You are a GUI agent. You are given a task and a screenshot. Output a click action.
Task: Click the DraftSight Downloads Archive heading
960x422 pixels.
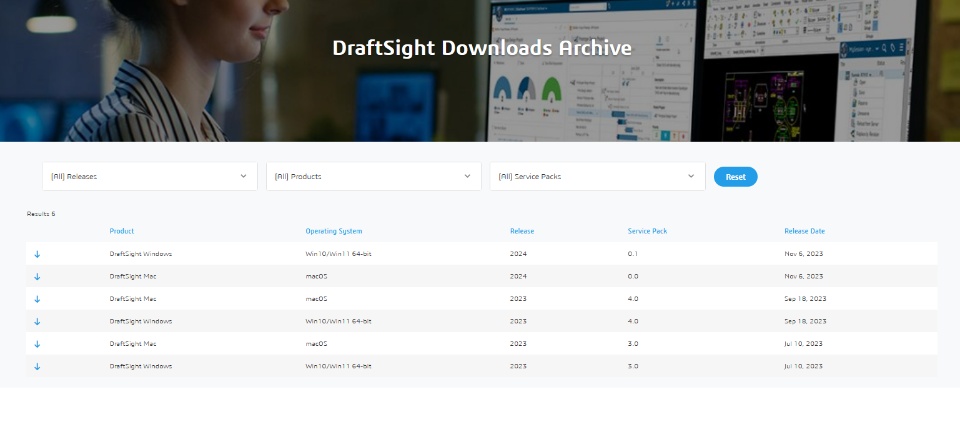coord(482,48)
